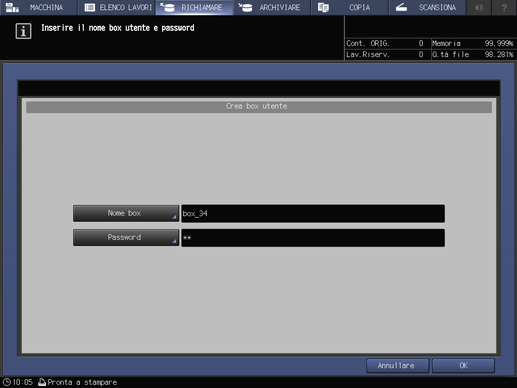Select the RICHIAMARE tab
The width and height of the screenshot is (517, 388).
(x=194, y=7)
